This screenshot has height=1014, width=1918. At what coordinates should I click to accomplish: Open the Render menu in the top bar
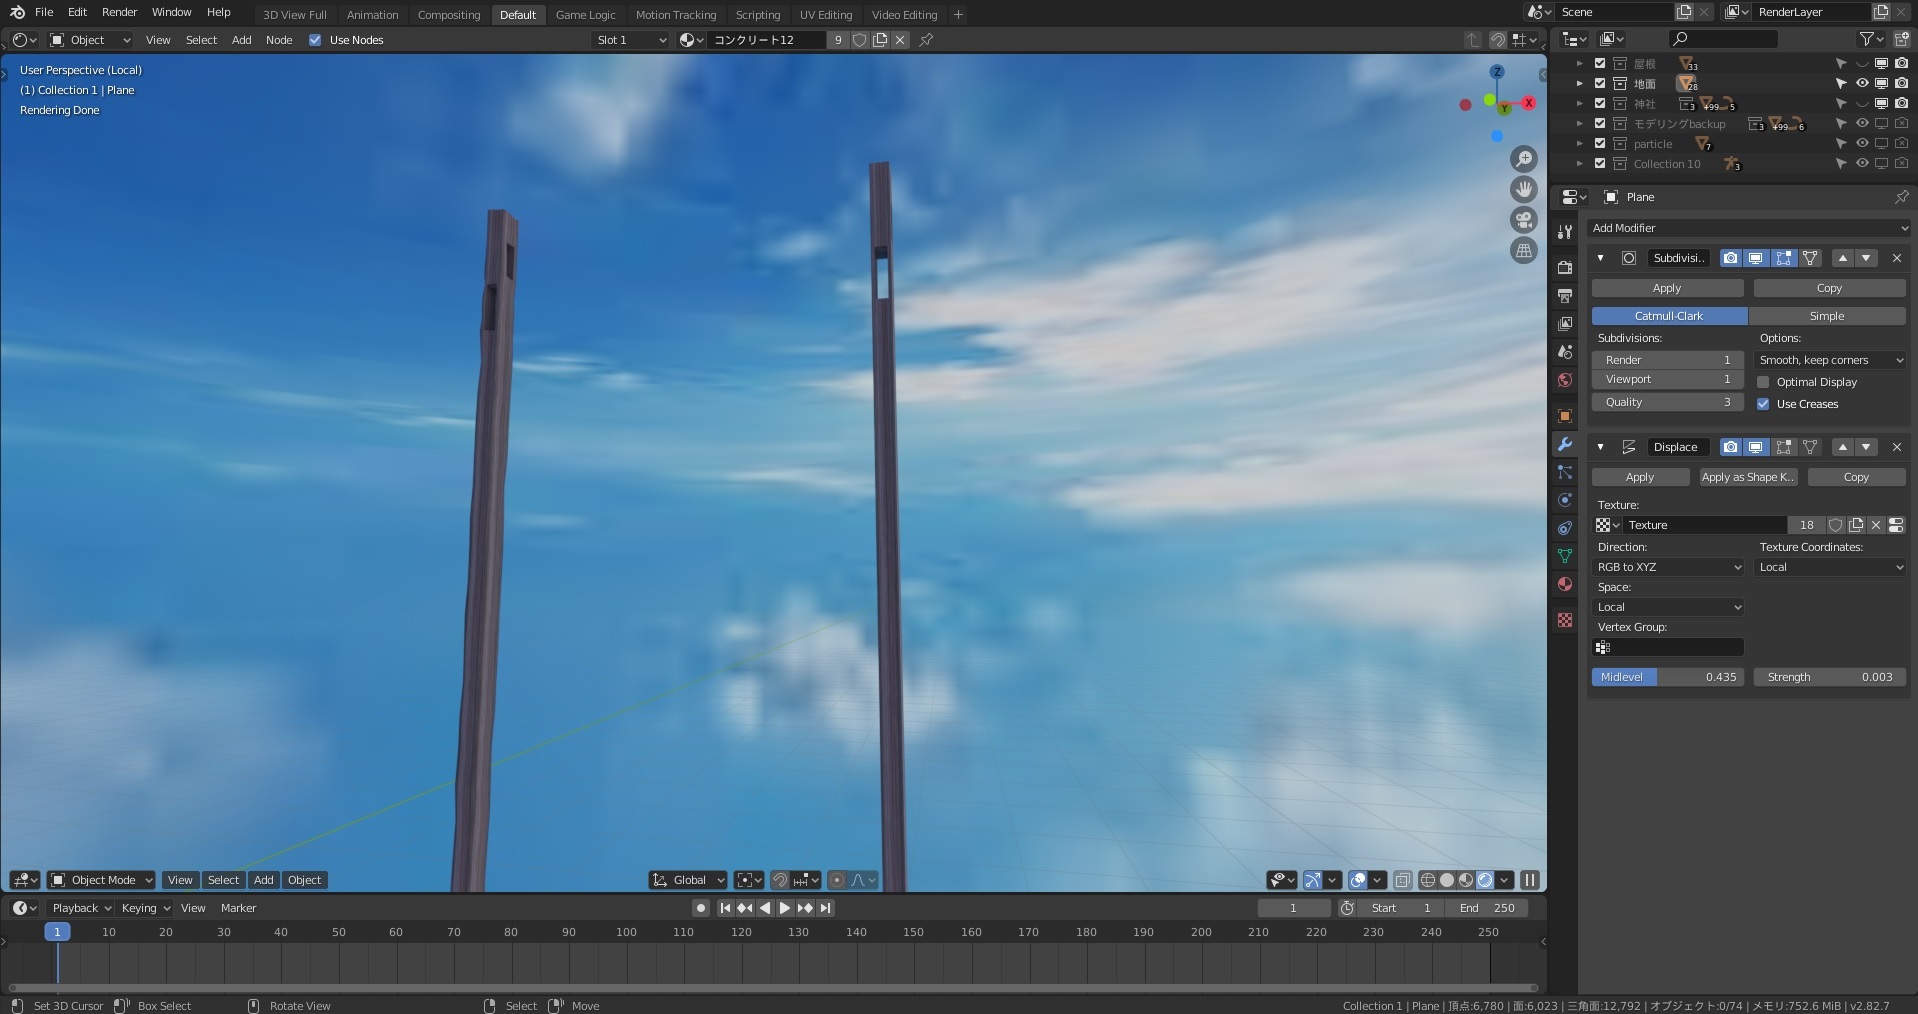pos(119,12)
